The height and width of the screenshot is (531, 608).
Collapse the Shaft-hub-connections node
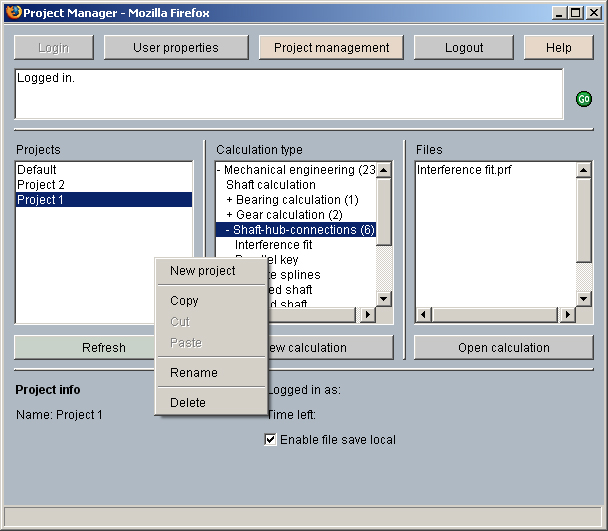point(227,230)
